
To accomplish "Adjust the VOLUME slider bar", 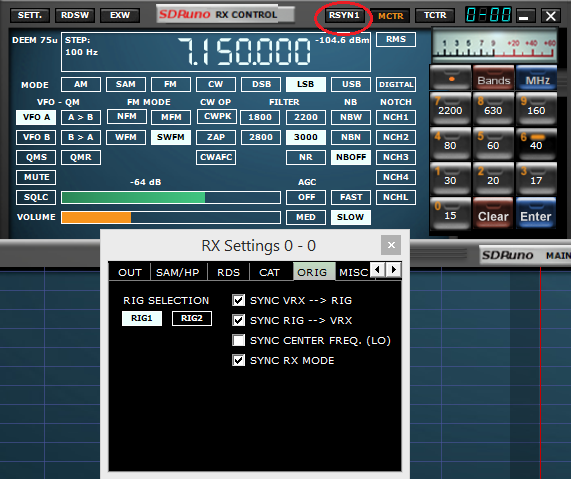I will pyautogui.click(x=171, y=217).
